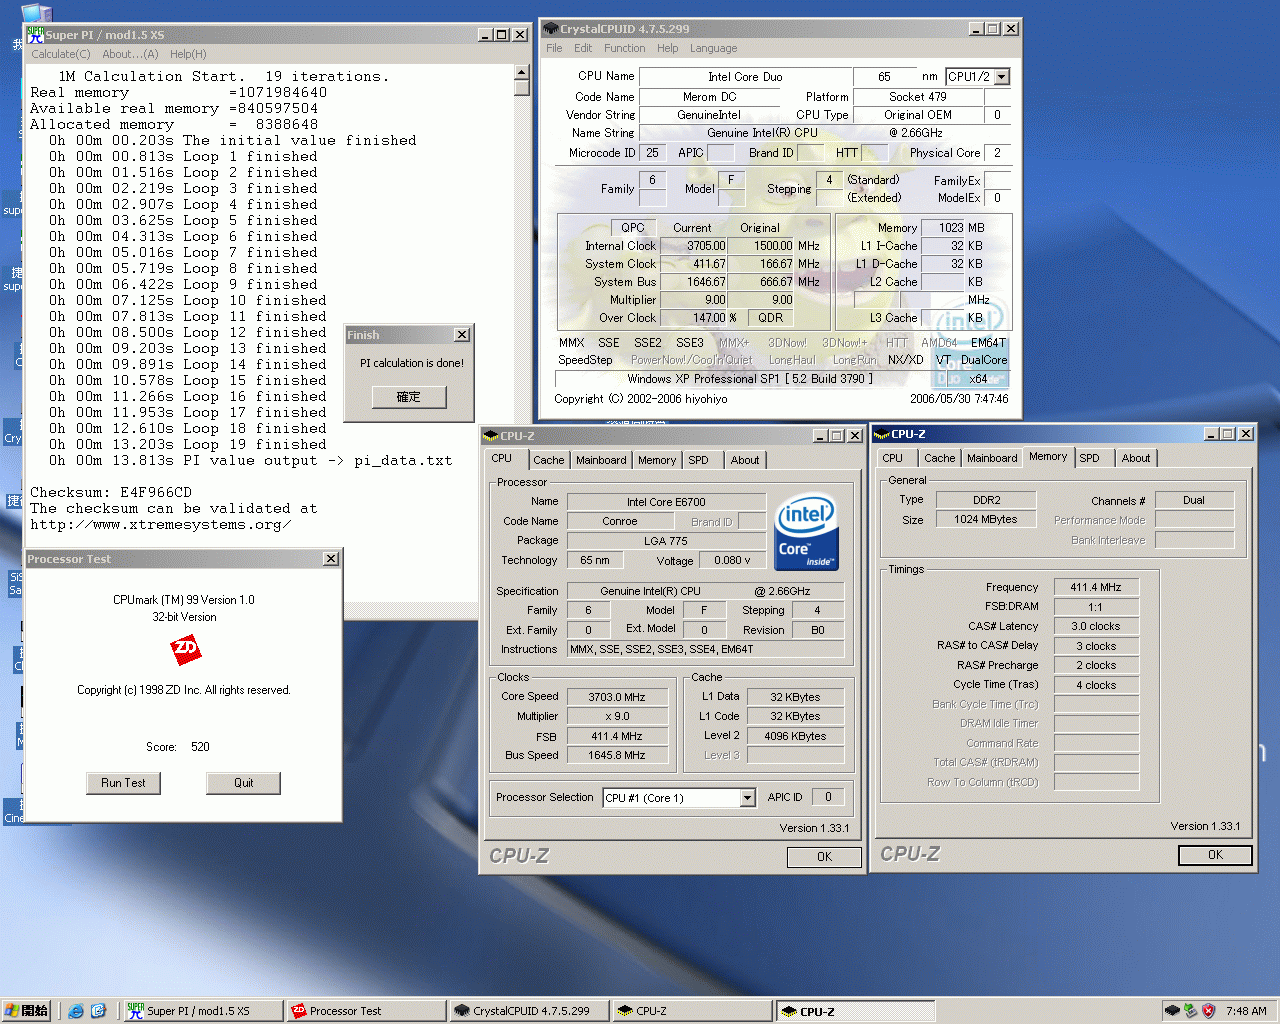
Task: Open the Function menu in CrystalCPUID
Action: [x=625, y=48]
